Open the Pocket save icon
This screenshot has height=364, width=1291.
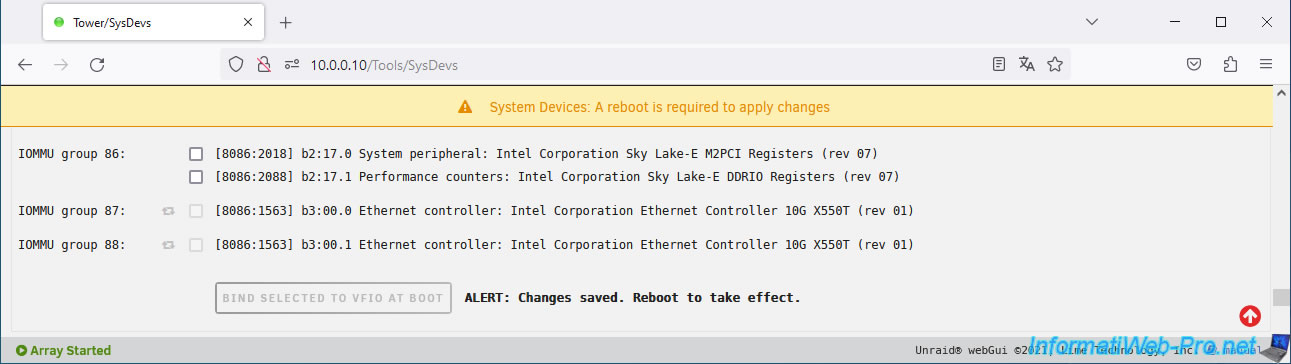tap(1194, 64)
